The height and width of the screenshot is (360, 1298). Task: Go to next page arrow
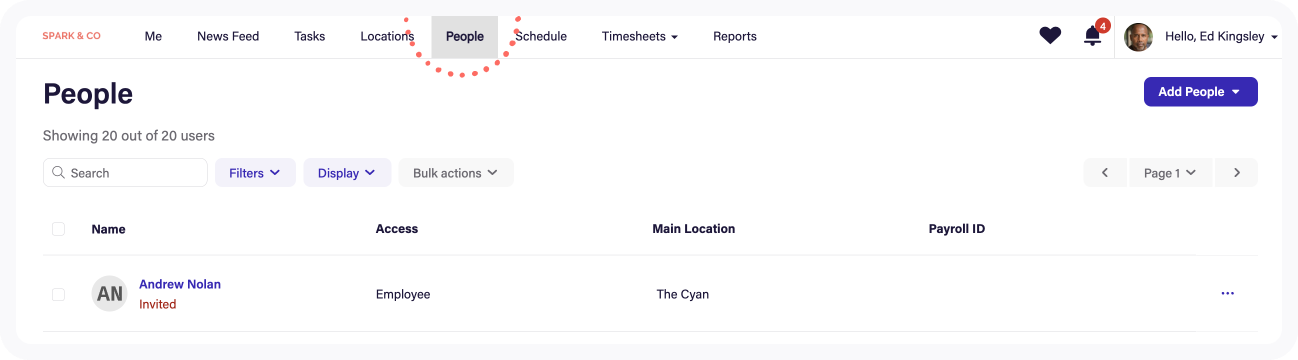click(x=1237, y=173)
